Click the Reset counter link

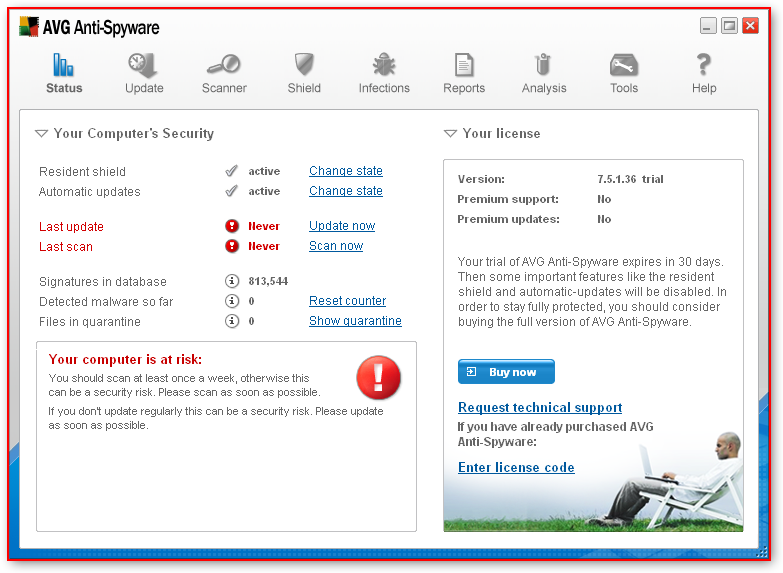[348, 301]
